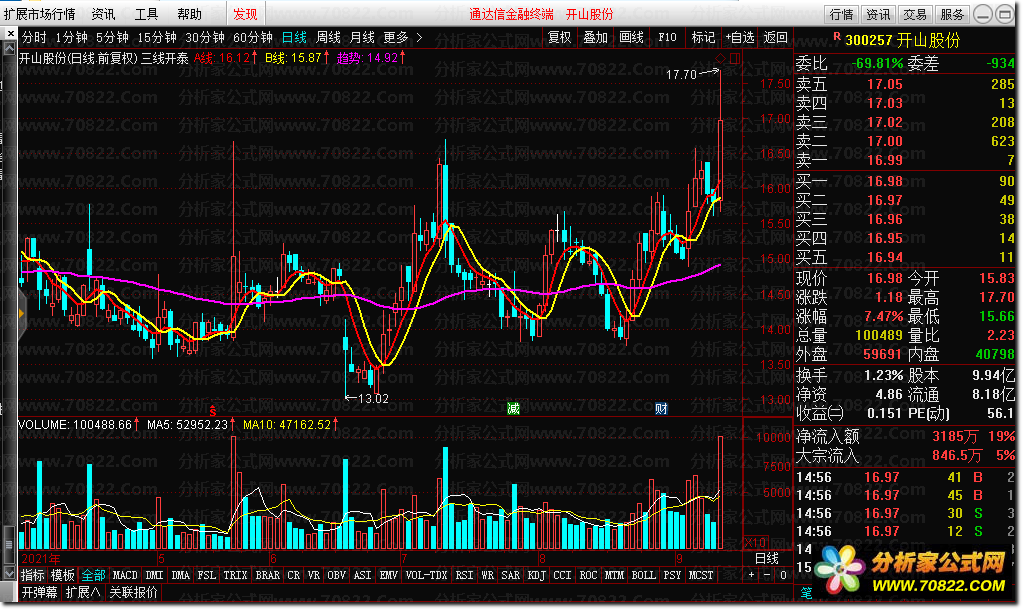Choose the VOL-TDX indicator
The image size is (1024, 610).
pos(426,575)
